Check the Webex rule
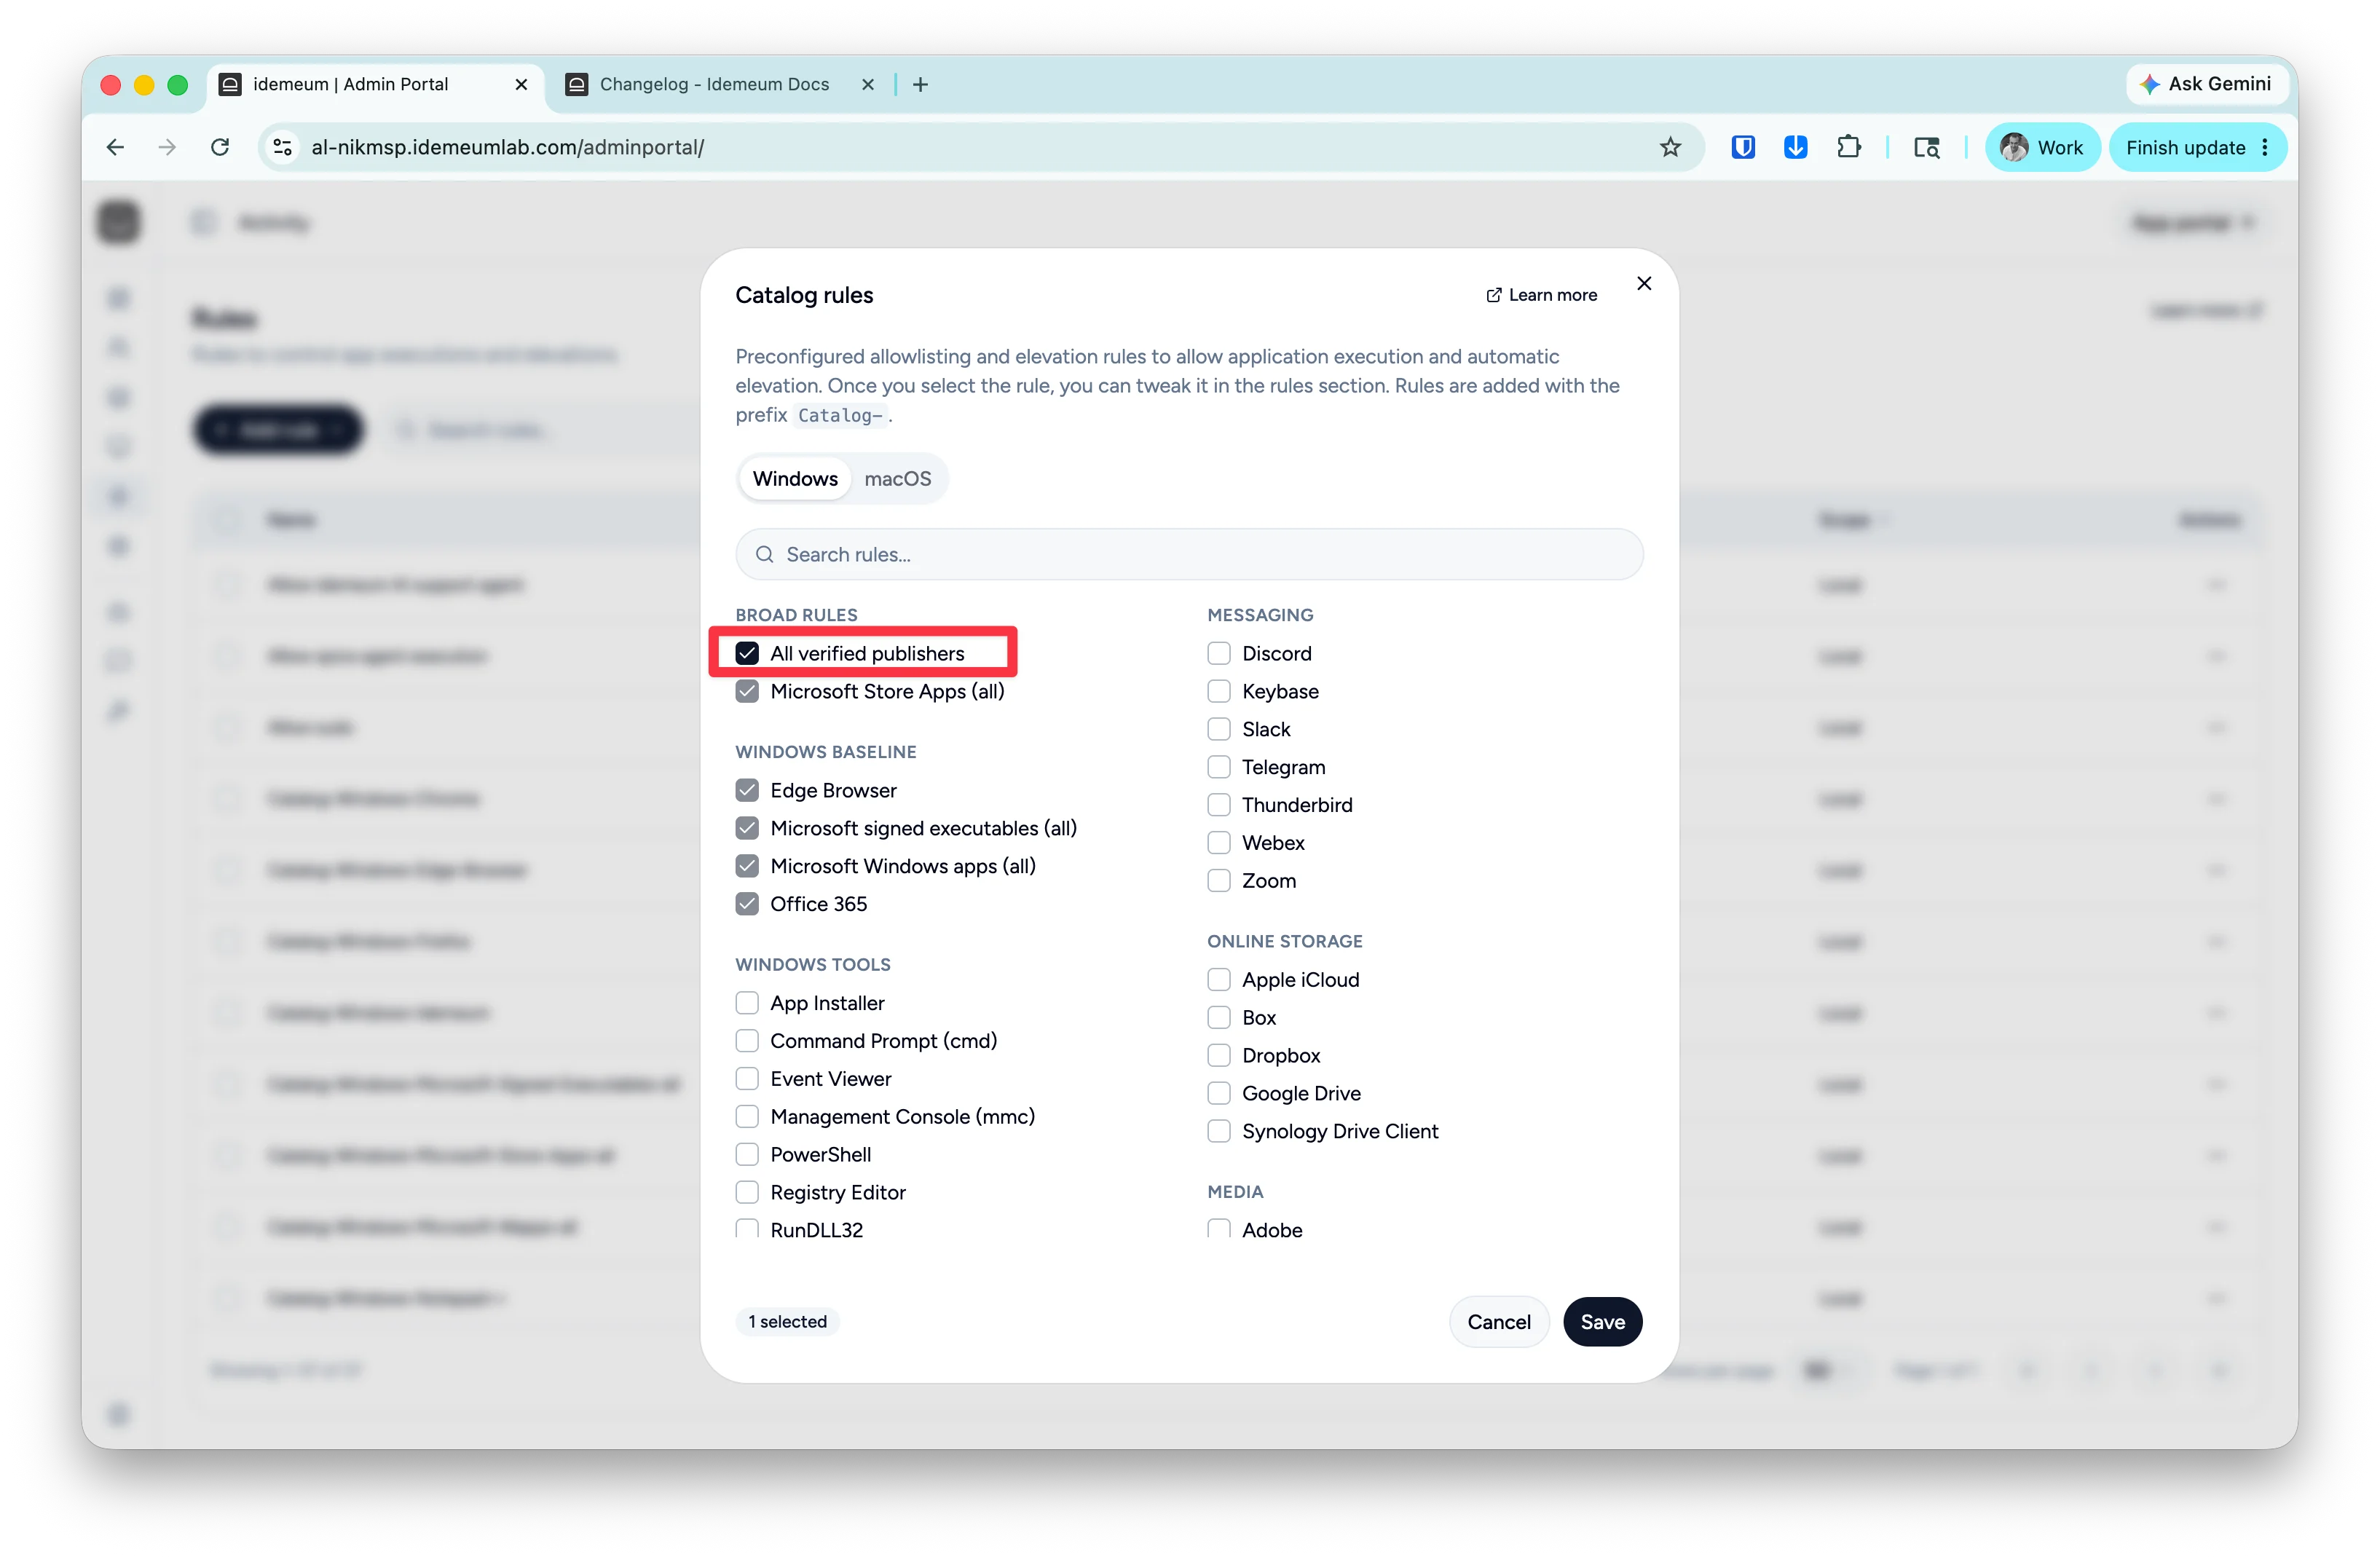The image size is (2380, 1557). [x=1219, y=843]
